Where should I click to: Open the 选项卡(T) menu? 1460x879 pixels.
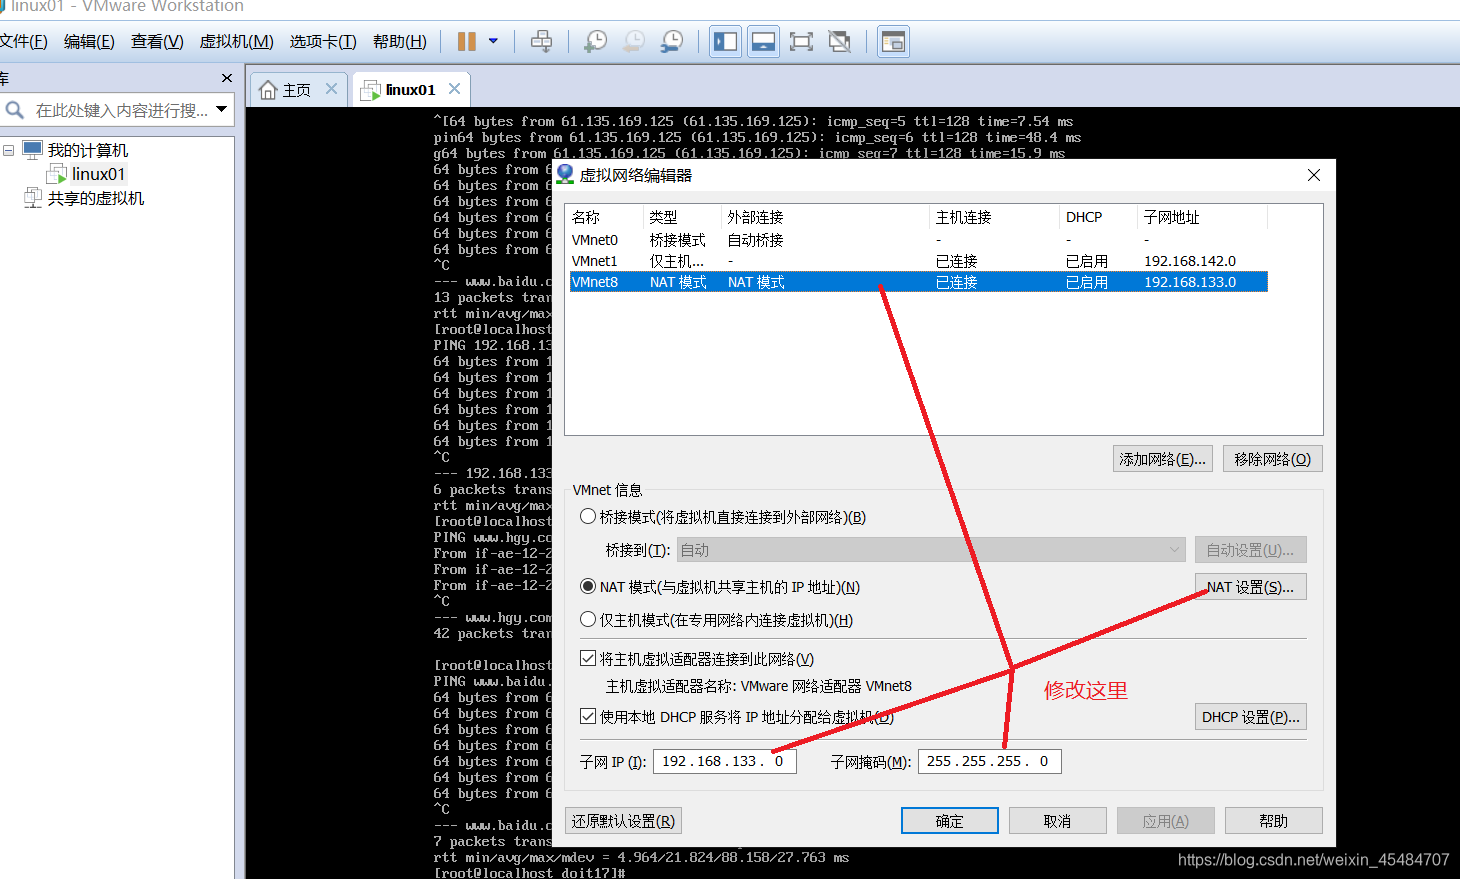323,42
